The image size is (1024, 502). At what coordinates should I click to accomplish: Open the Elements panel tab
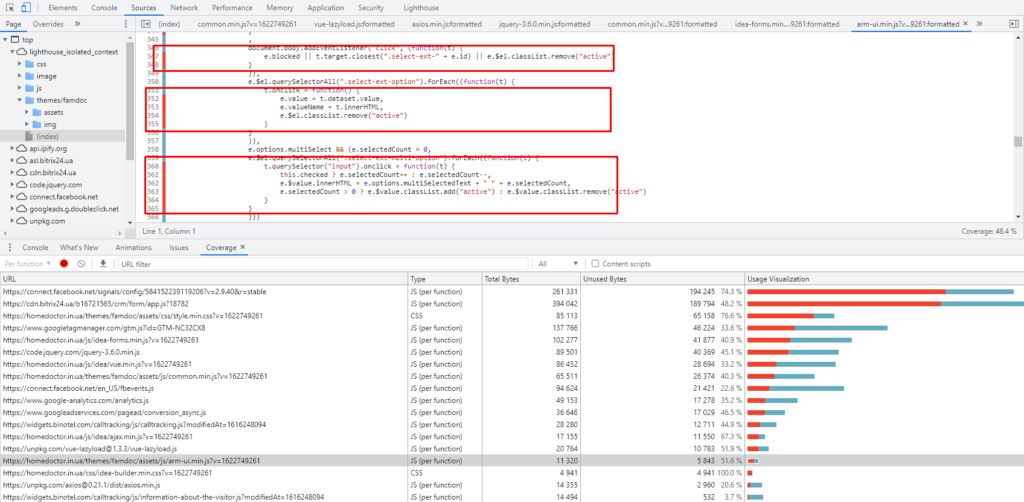pyautogui.click(x=63, y=8)
